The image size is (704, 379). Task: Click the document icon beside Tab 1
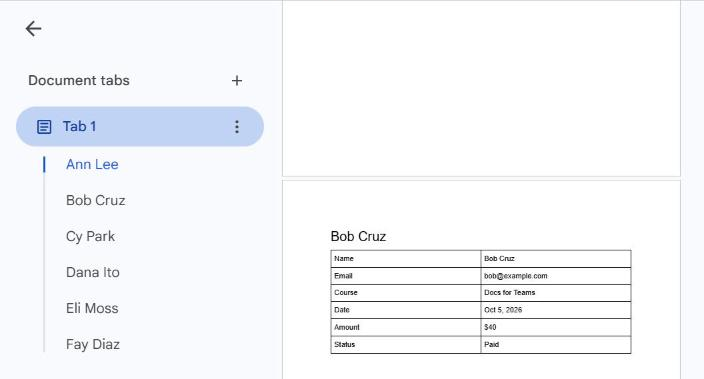[x=44, y=127]
